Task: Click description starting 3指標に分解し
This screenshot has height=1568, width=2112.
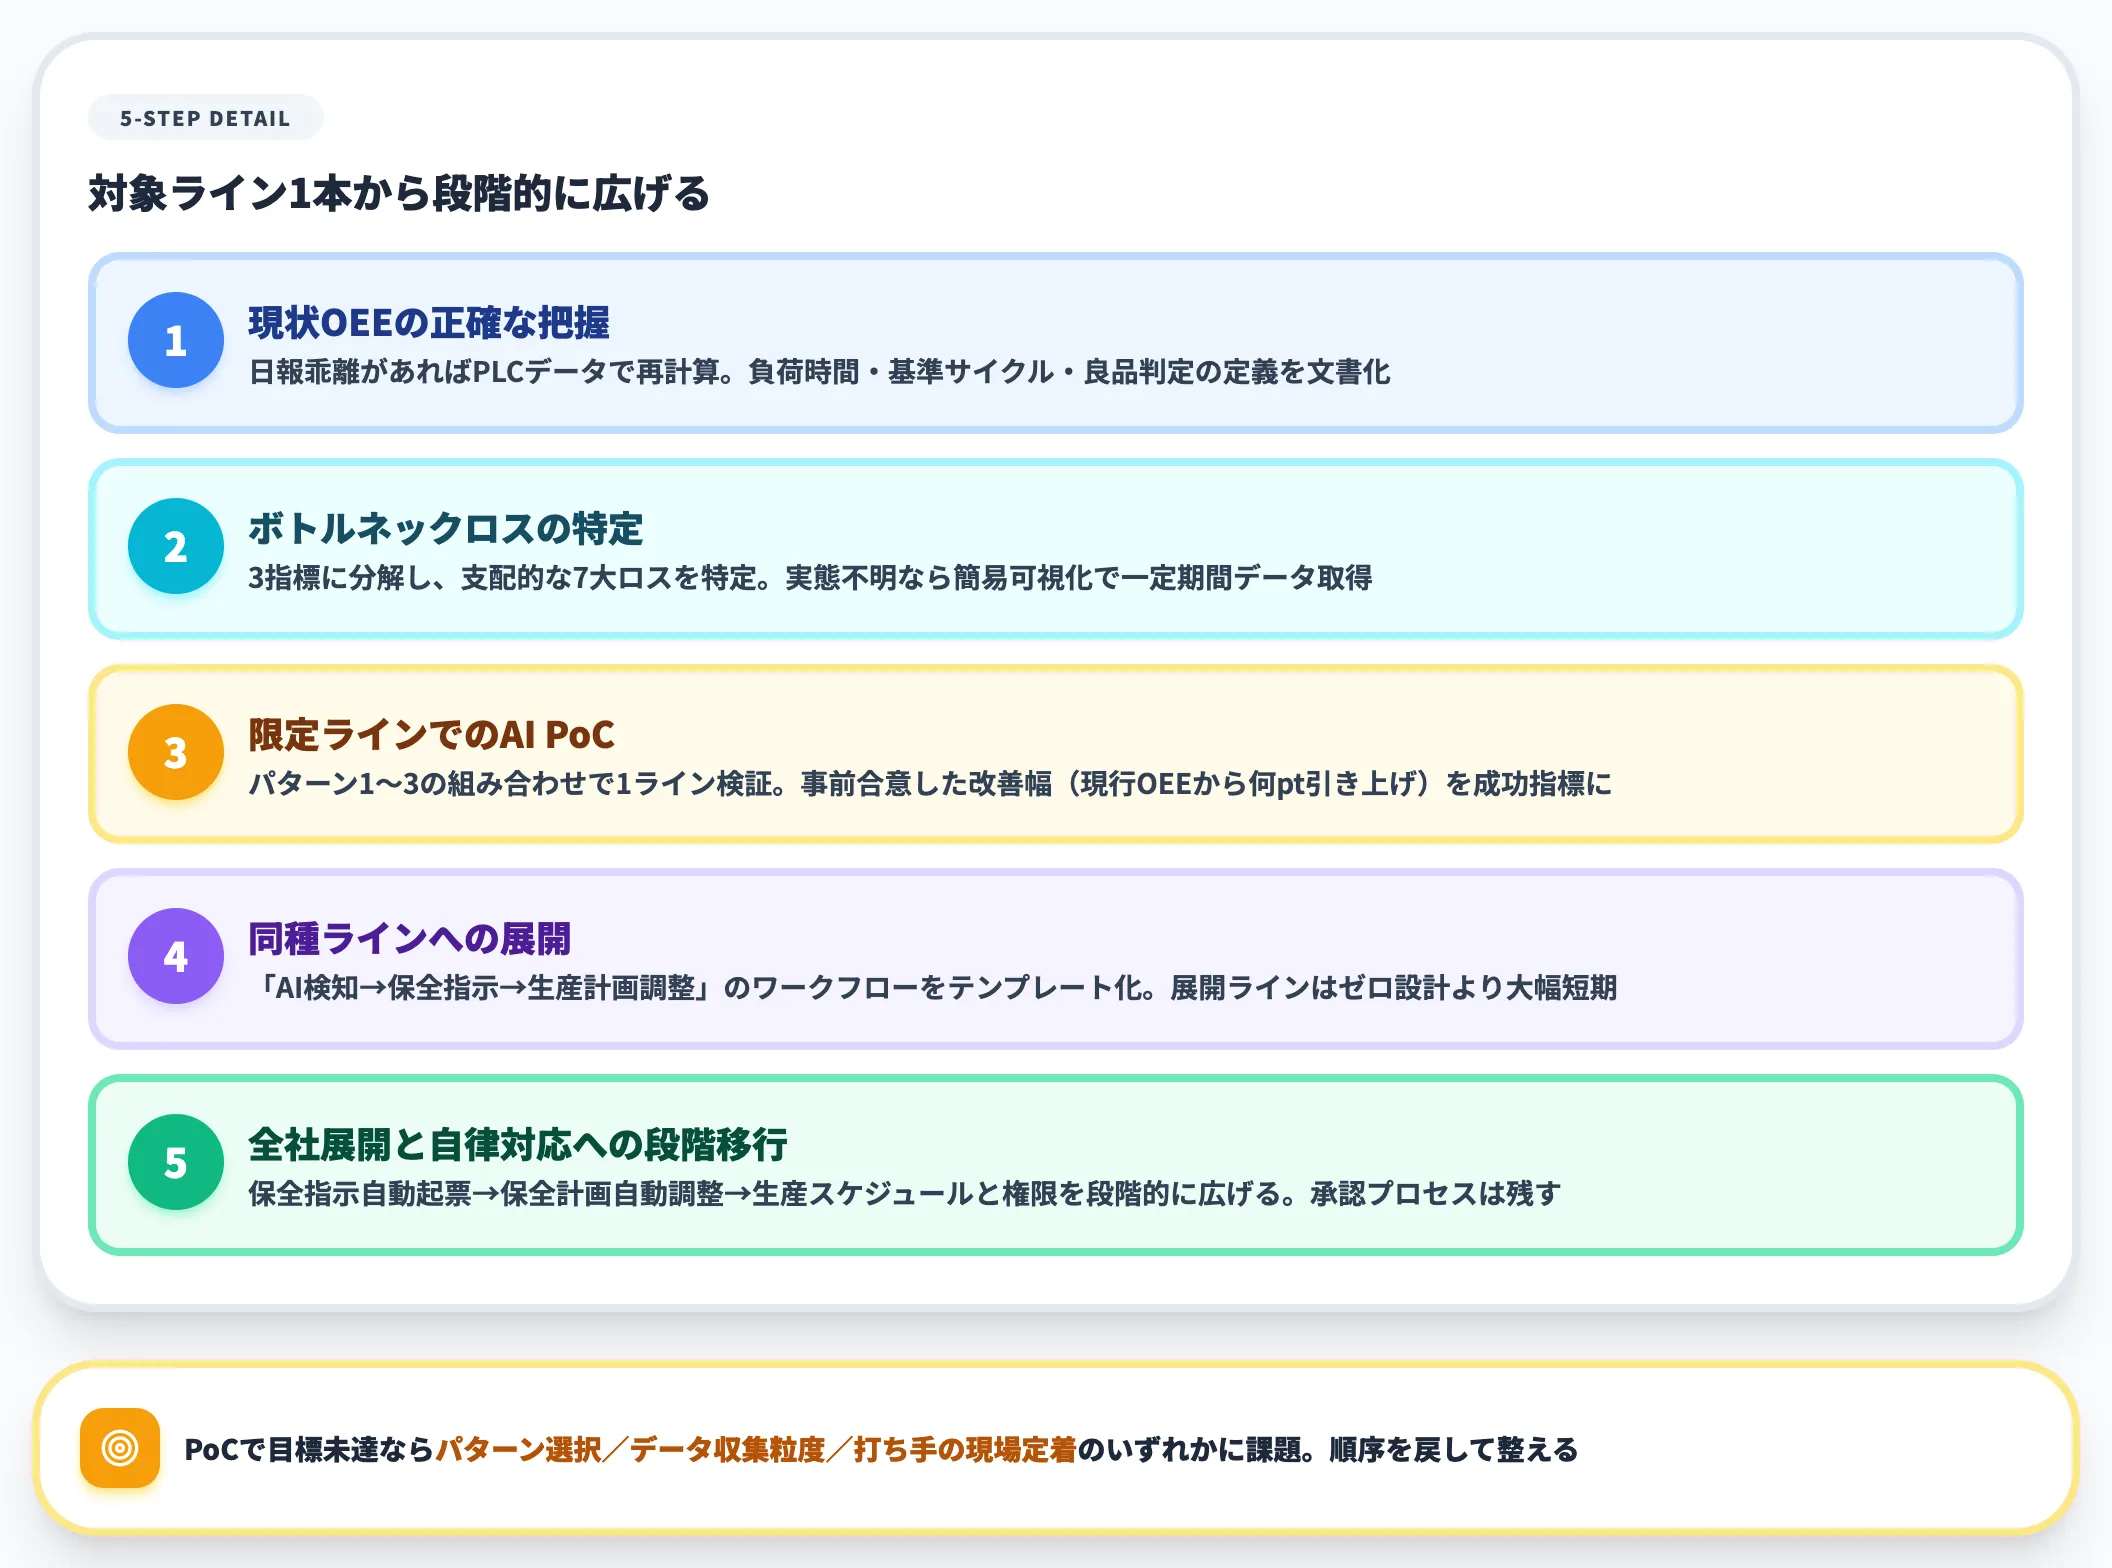Action: click(810, 578)
